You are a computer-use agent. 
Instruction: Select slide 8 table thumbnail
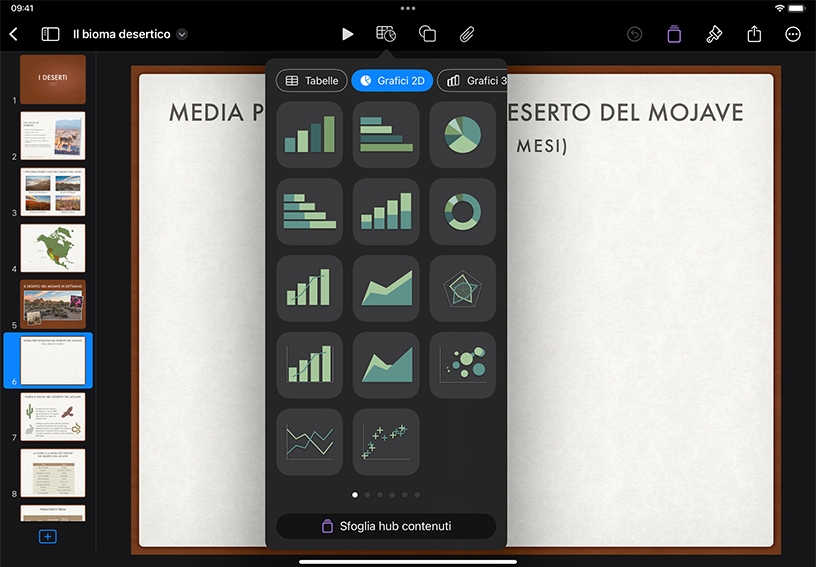point(53,473)
